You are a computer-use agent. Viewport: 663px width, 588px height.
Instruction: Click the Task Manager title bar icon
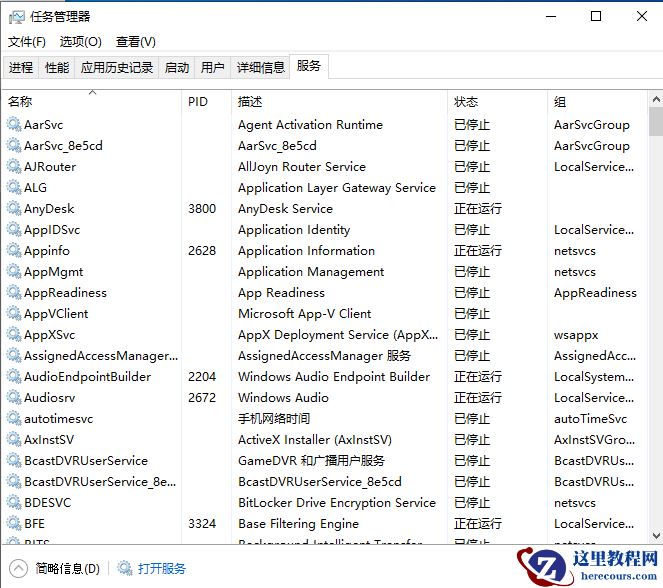pyautogui.click(x=17, y=17)
